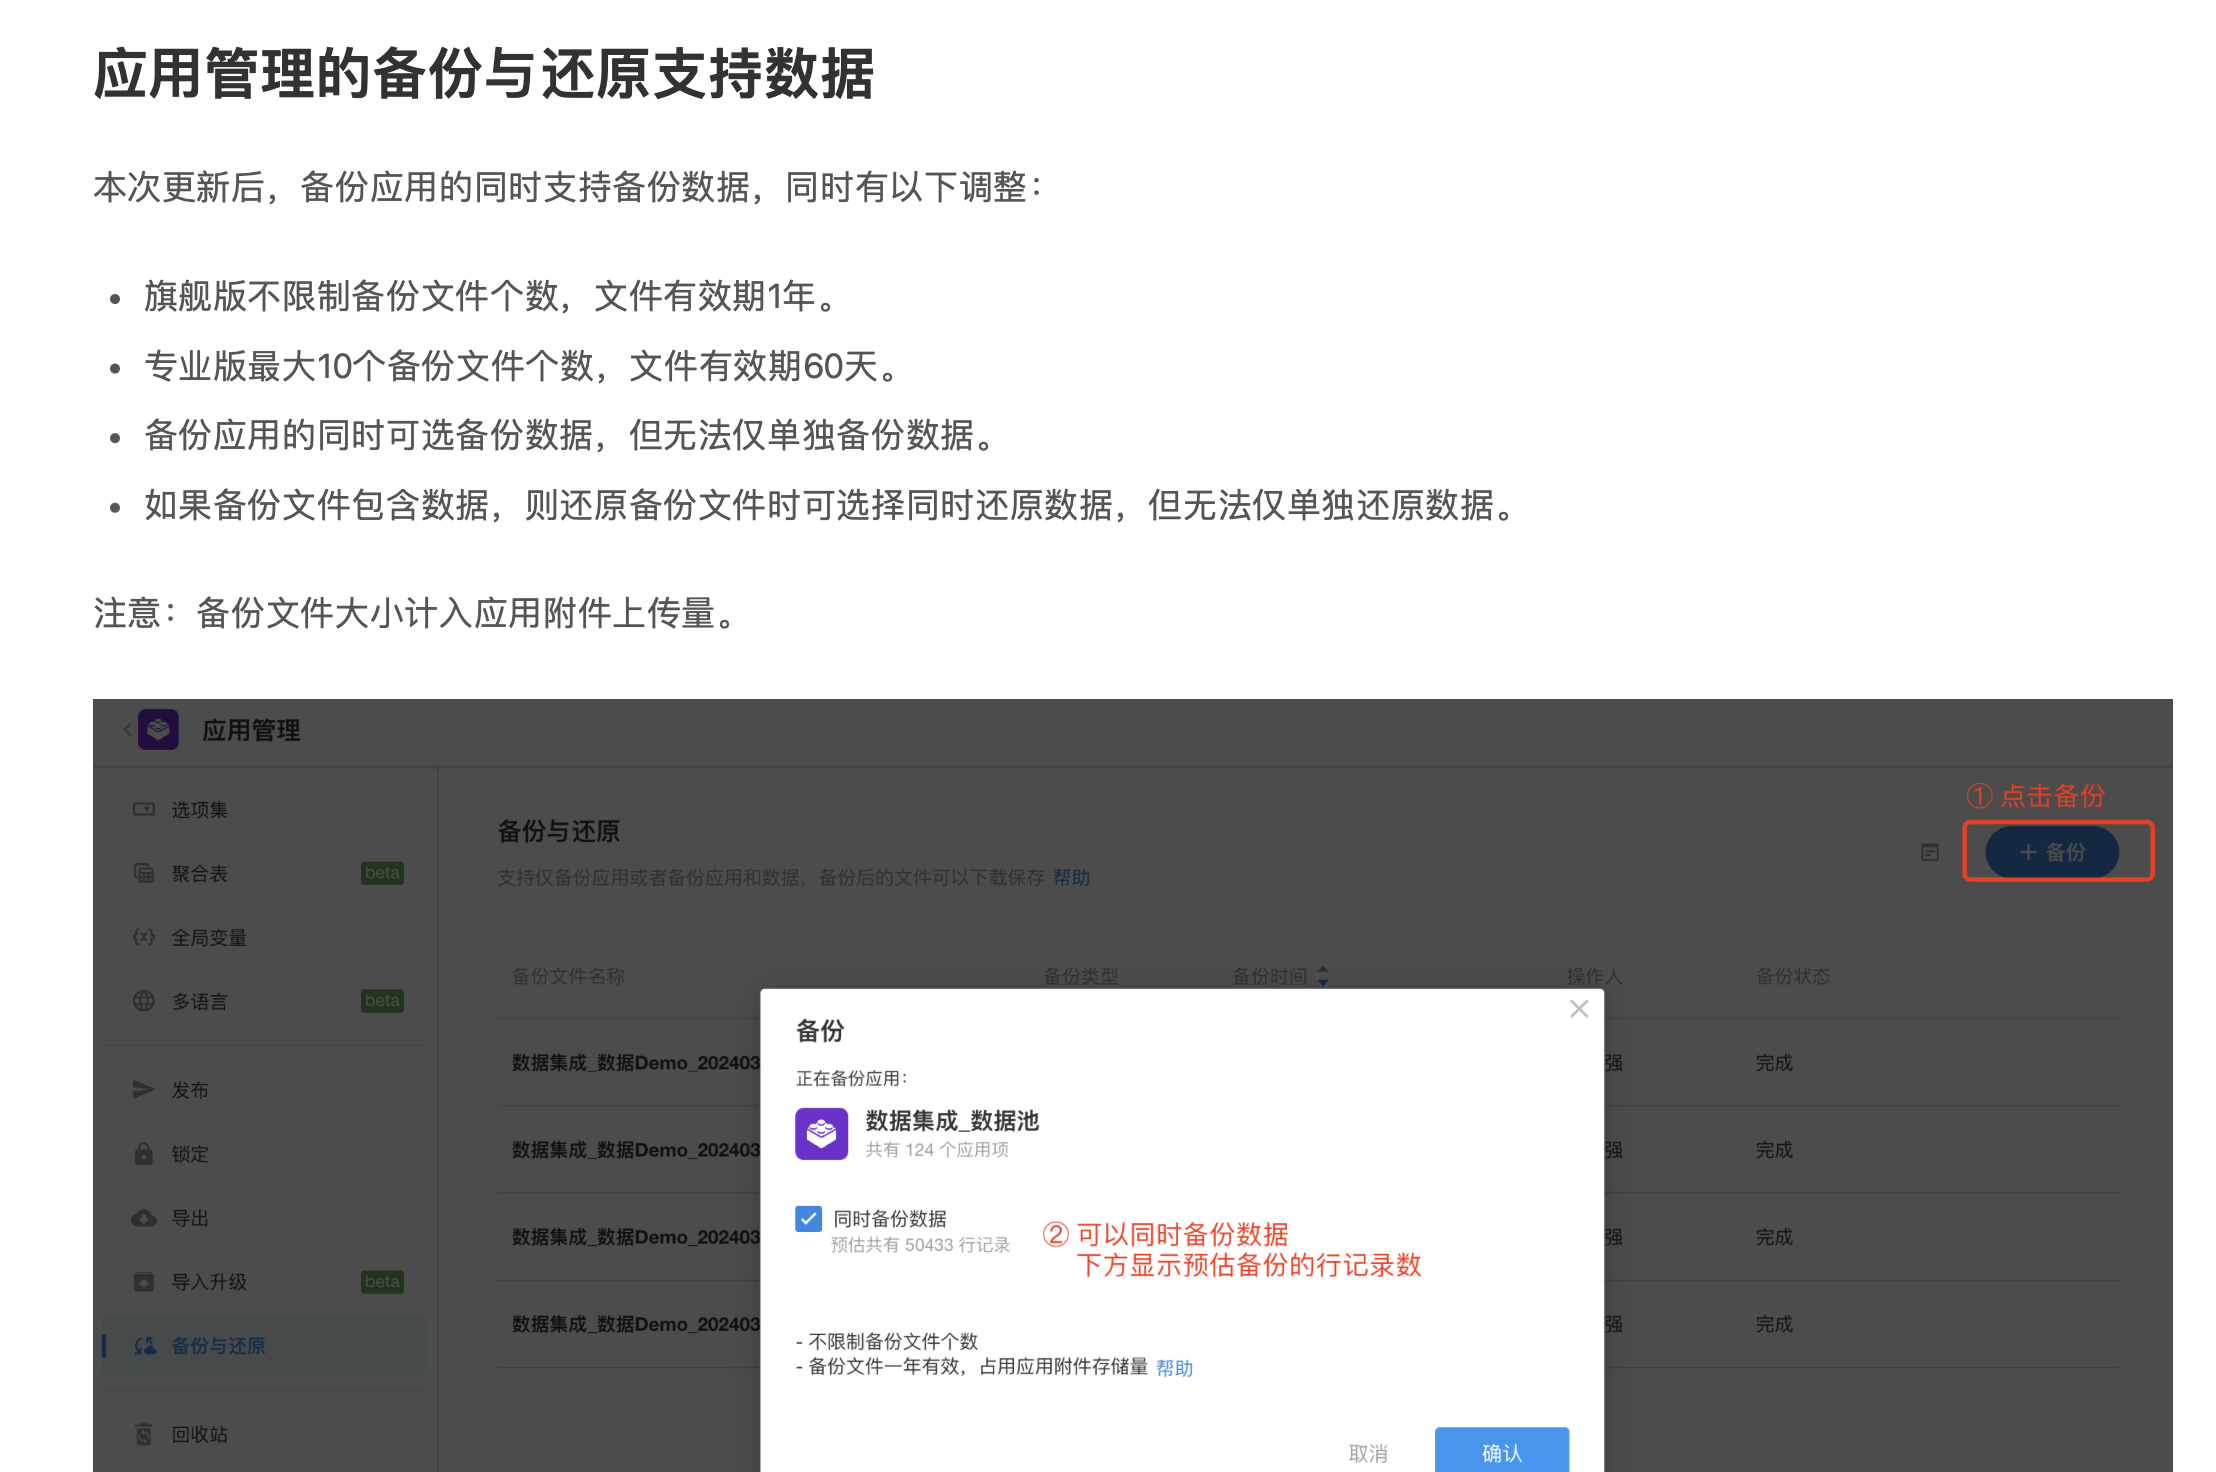Sort by 备份时间 column arrows
This screenshot has height=1472, width=2216.
point(1323,975)
